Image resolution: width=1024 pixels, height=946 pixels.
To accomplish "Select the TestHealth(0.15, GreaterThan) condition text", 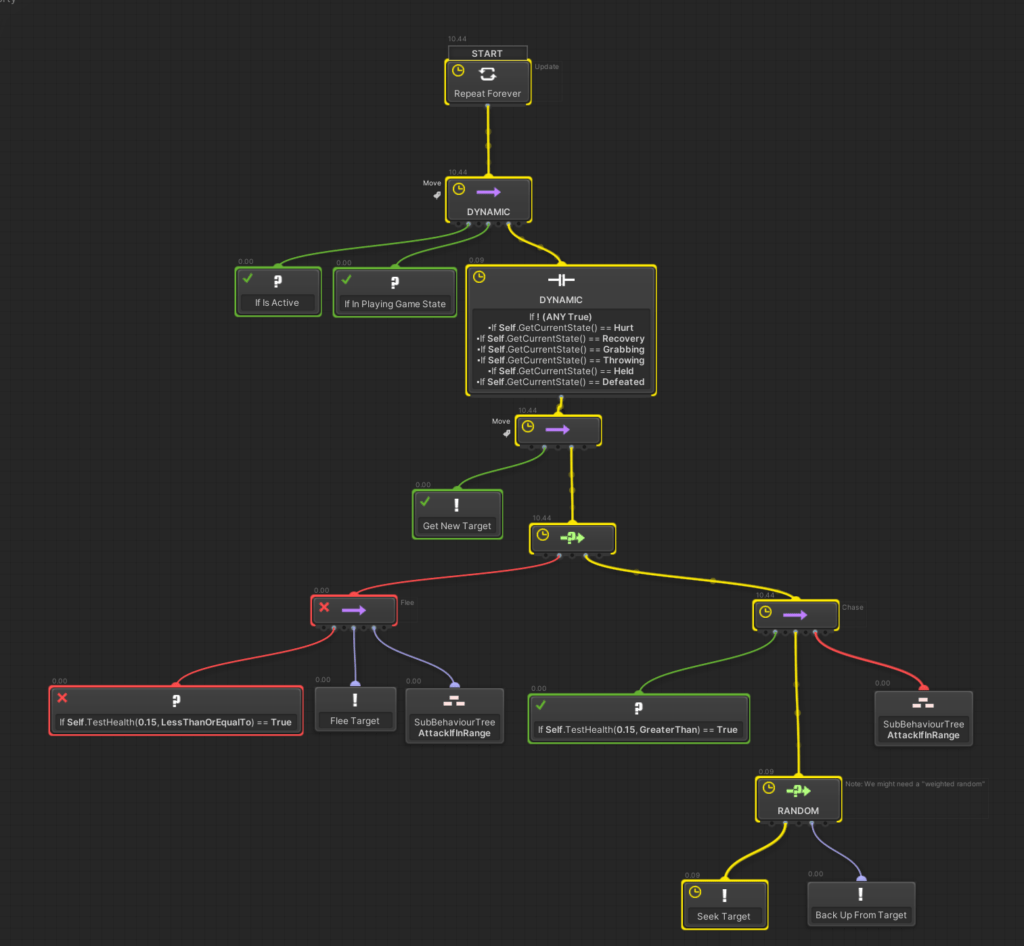I will pyautogui.click(x=637, y=729).
